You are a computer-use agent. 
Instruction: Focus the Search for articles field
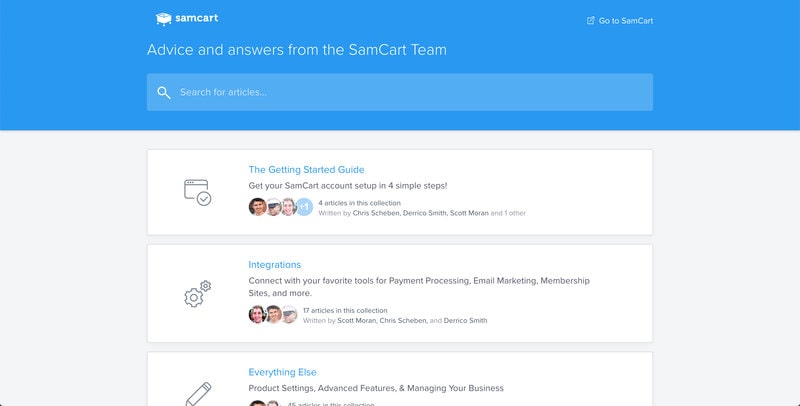pos(399,92)
